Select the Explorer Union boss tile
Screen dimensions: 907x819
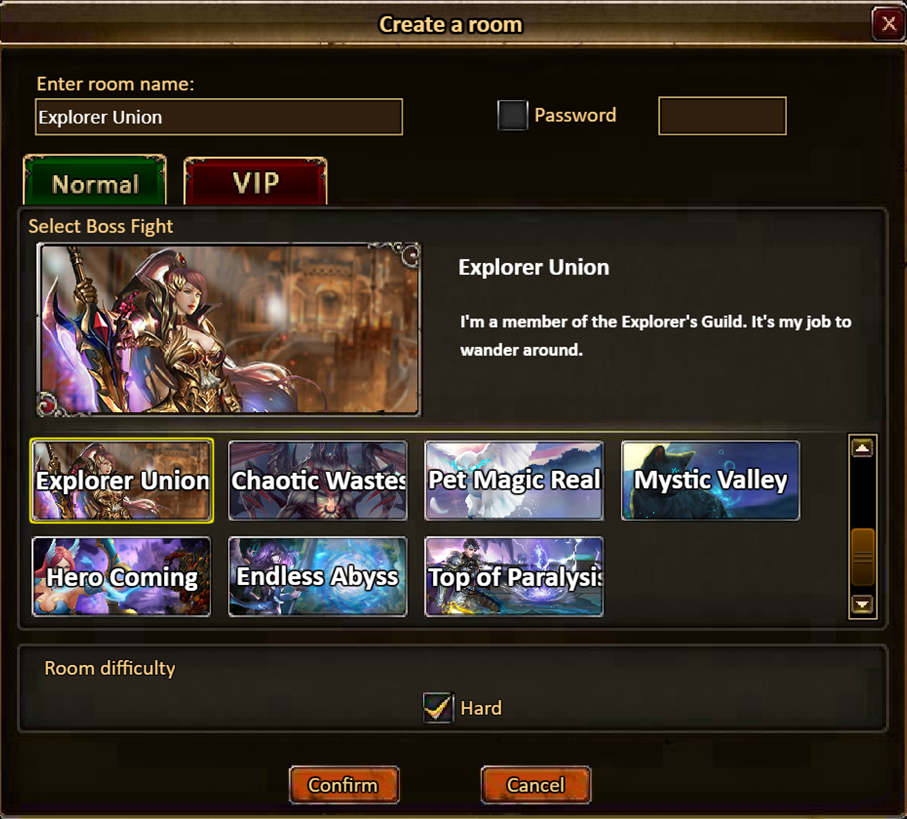(x=121, y=481)
